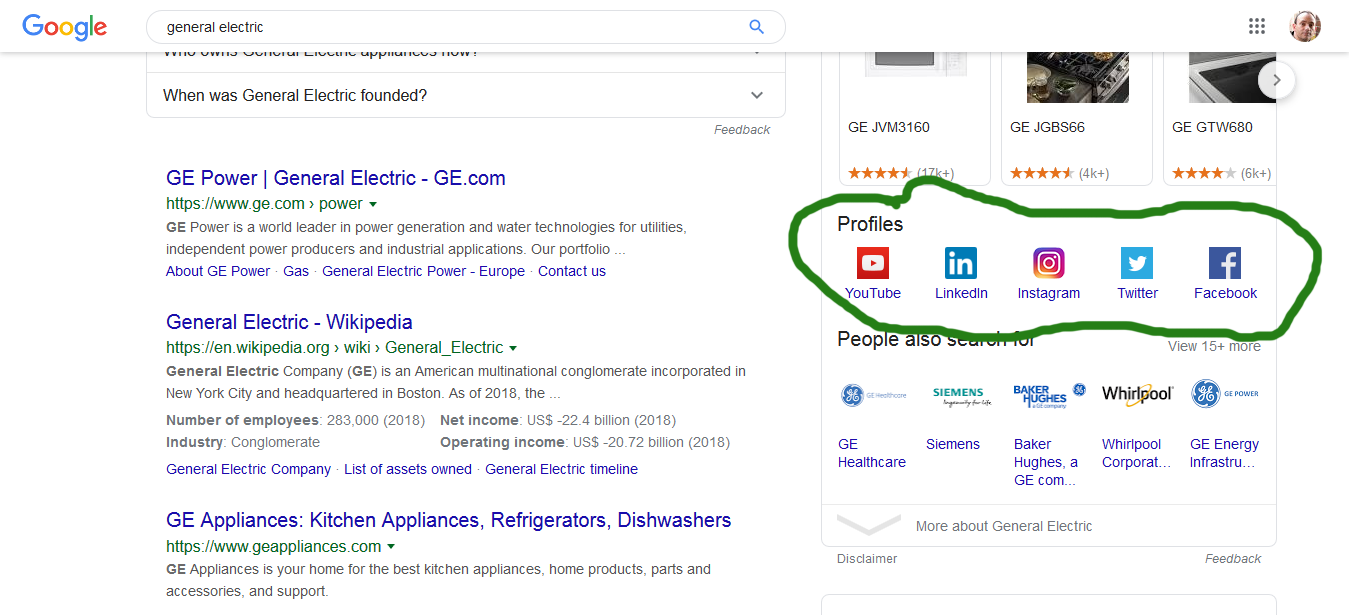The image size is (1349, 615).
Task: Click 'View 15+ more' link
Action: pos(1213,346)
